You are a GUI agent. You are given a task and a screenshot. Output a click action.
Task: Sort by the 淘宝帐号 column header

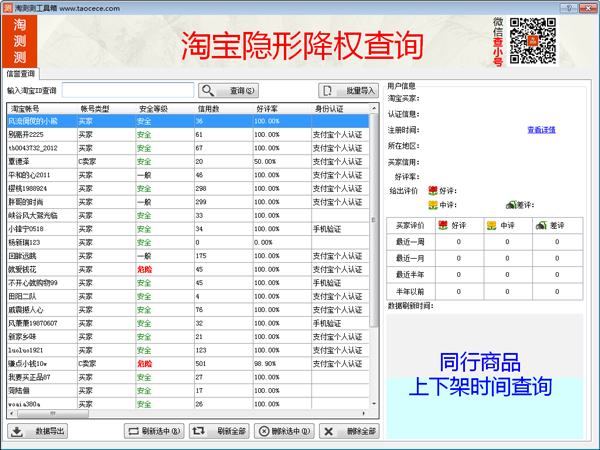click(42, 109)
